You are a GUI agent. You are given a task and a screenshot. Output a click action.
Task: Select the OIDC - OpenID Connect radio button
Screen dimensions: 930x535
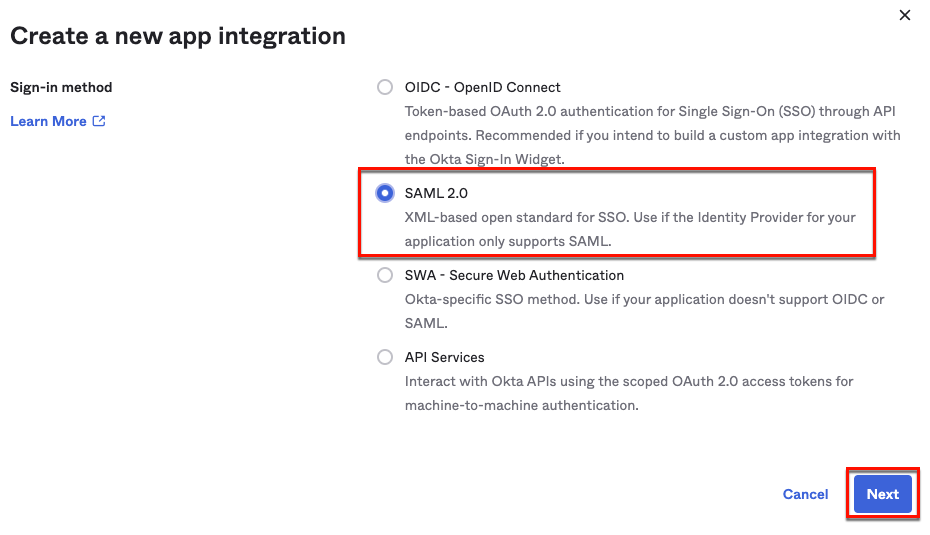click(385, 87)
